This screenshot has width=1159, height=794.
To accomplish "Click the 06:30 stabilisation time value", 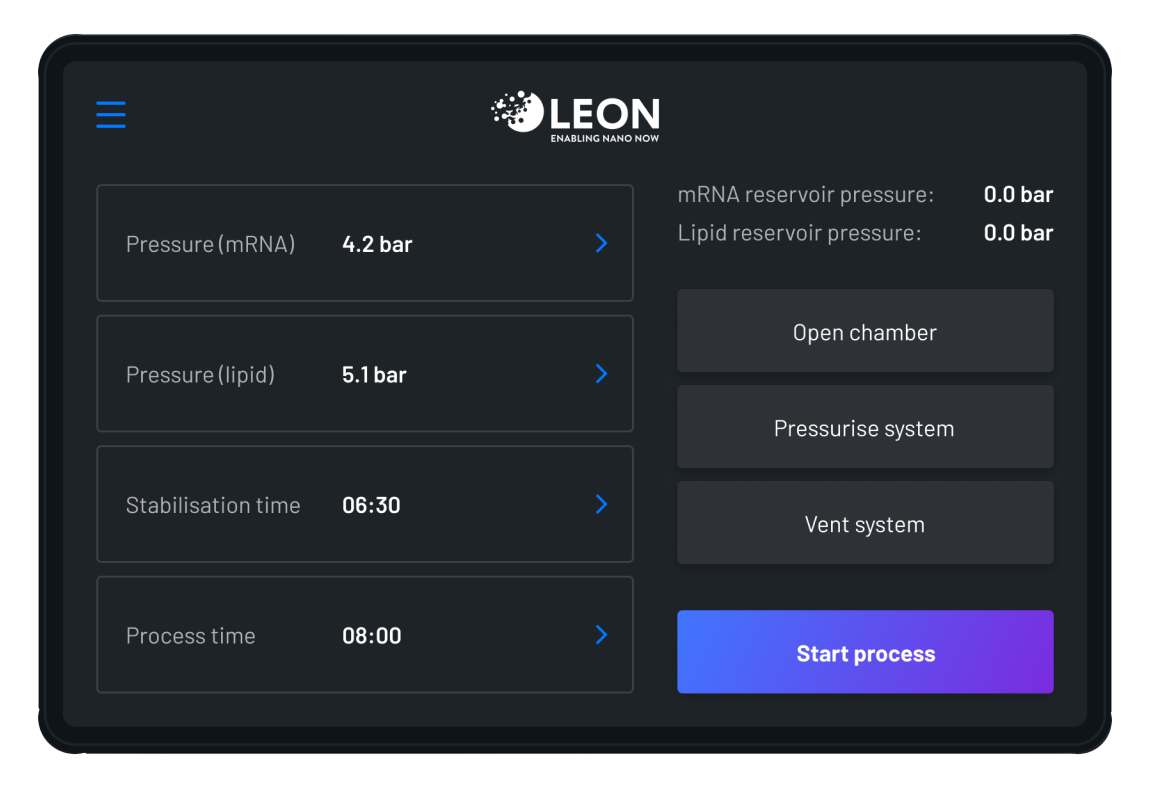I will click(371, 505).
